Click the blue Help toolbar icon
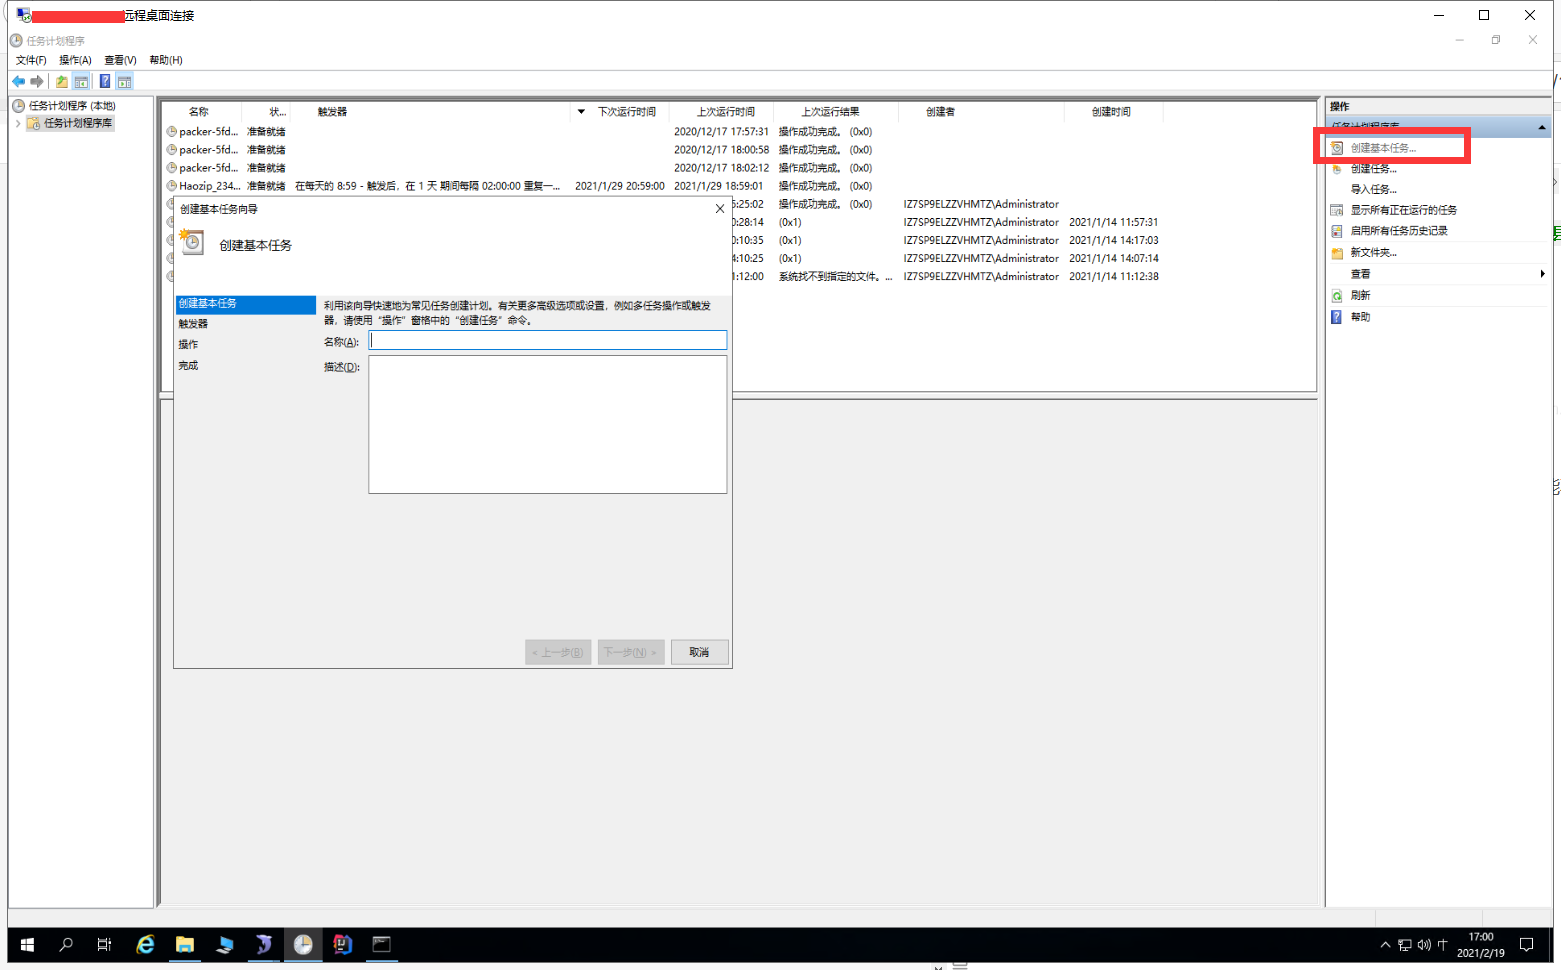Image resolution: width=1561 pixels, height=970 pixels. [x=105, y=81]
